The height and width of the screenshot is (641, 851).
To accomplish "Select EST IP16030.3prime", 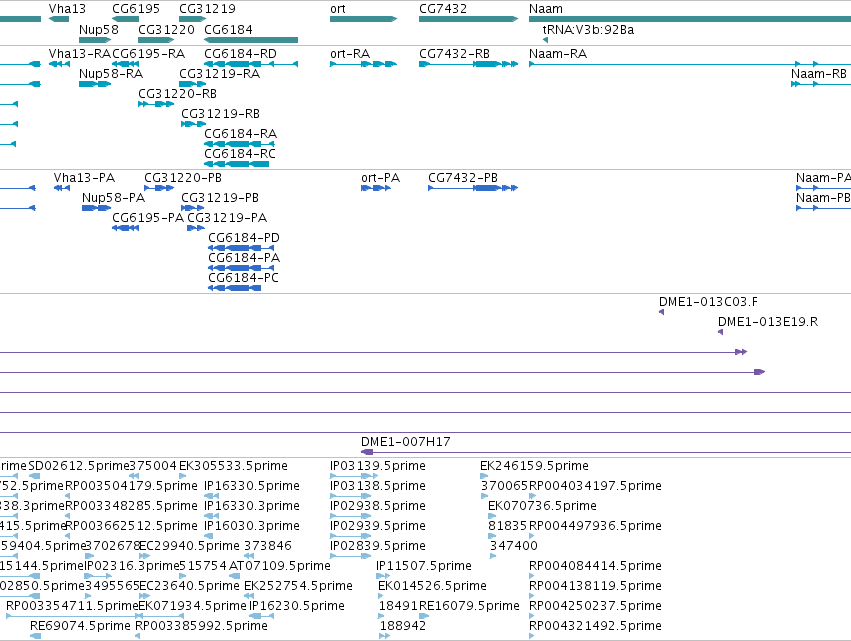I will (207, 536).
